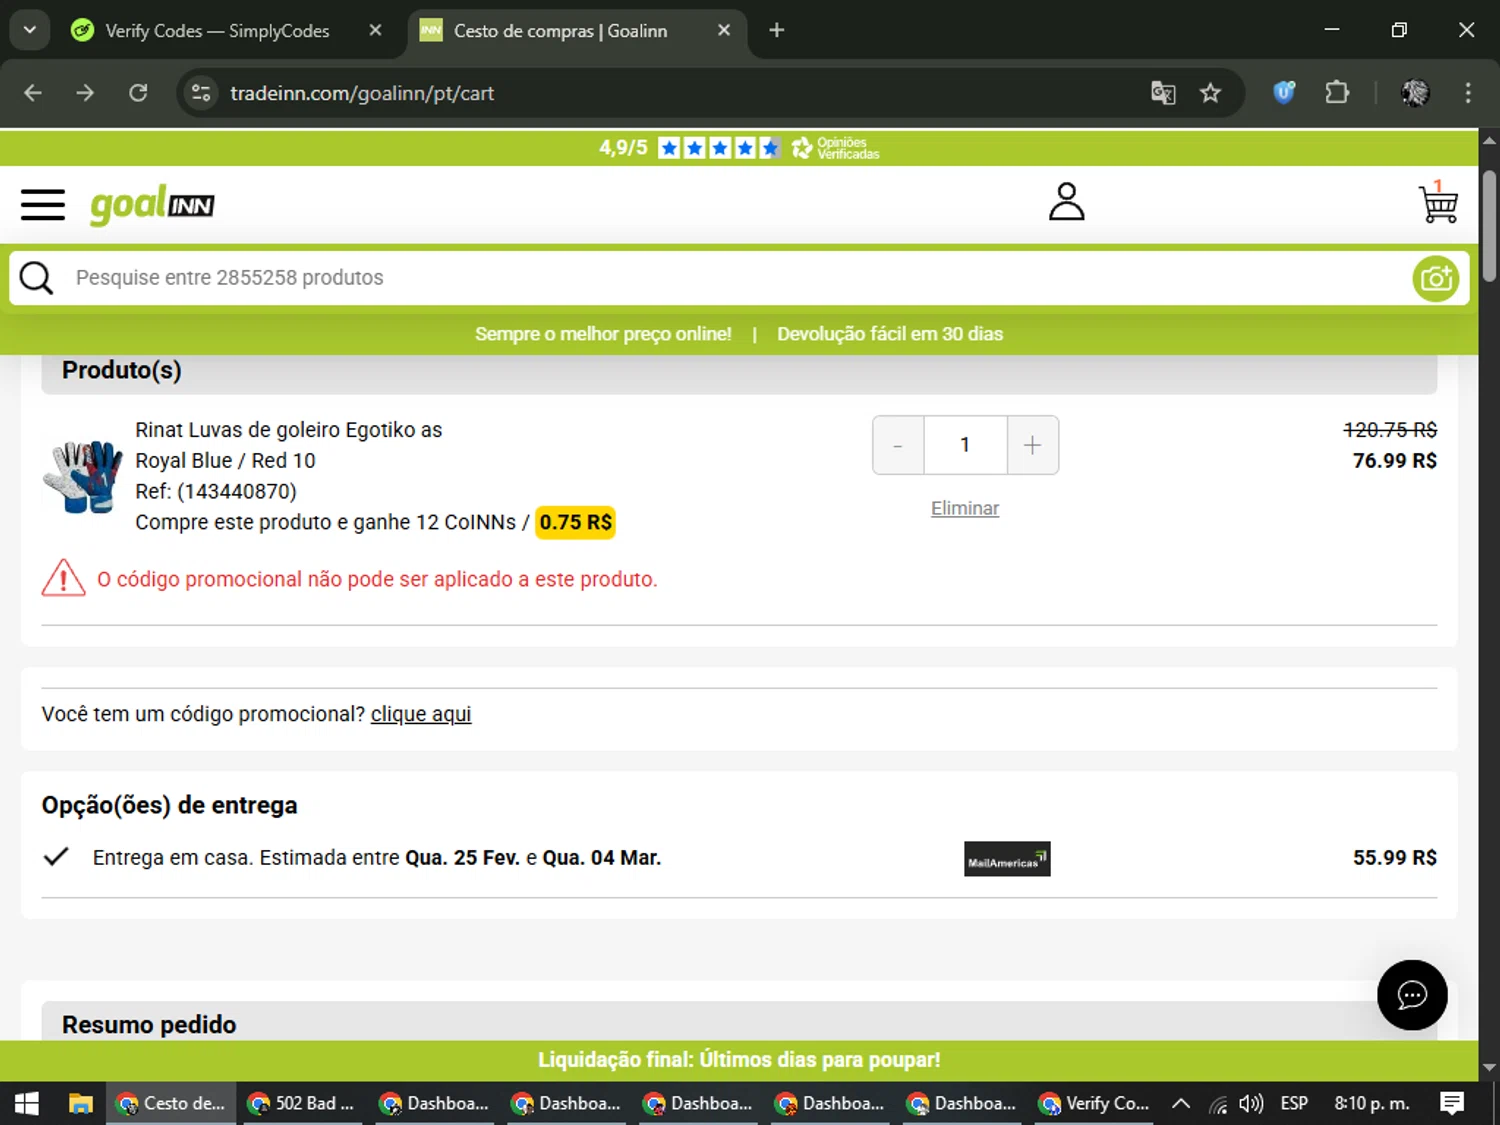This screenshot has width=1500, height=1125.
Task: Click the 0.75 R$ CoINNs badge
Action: [575, 522]
